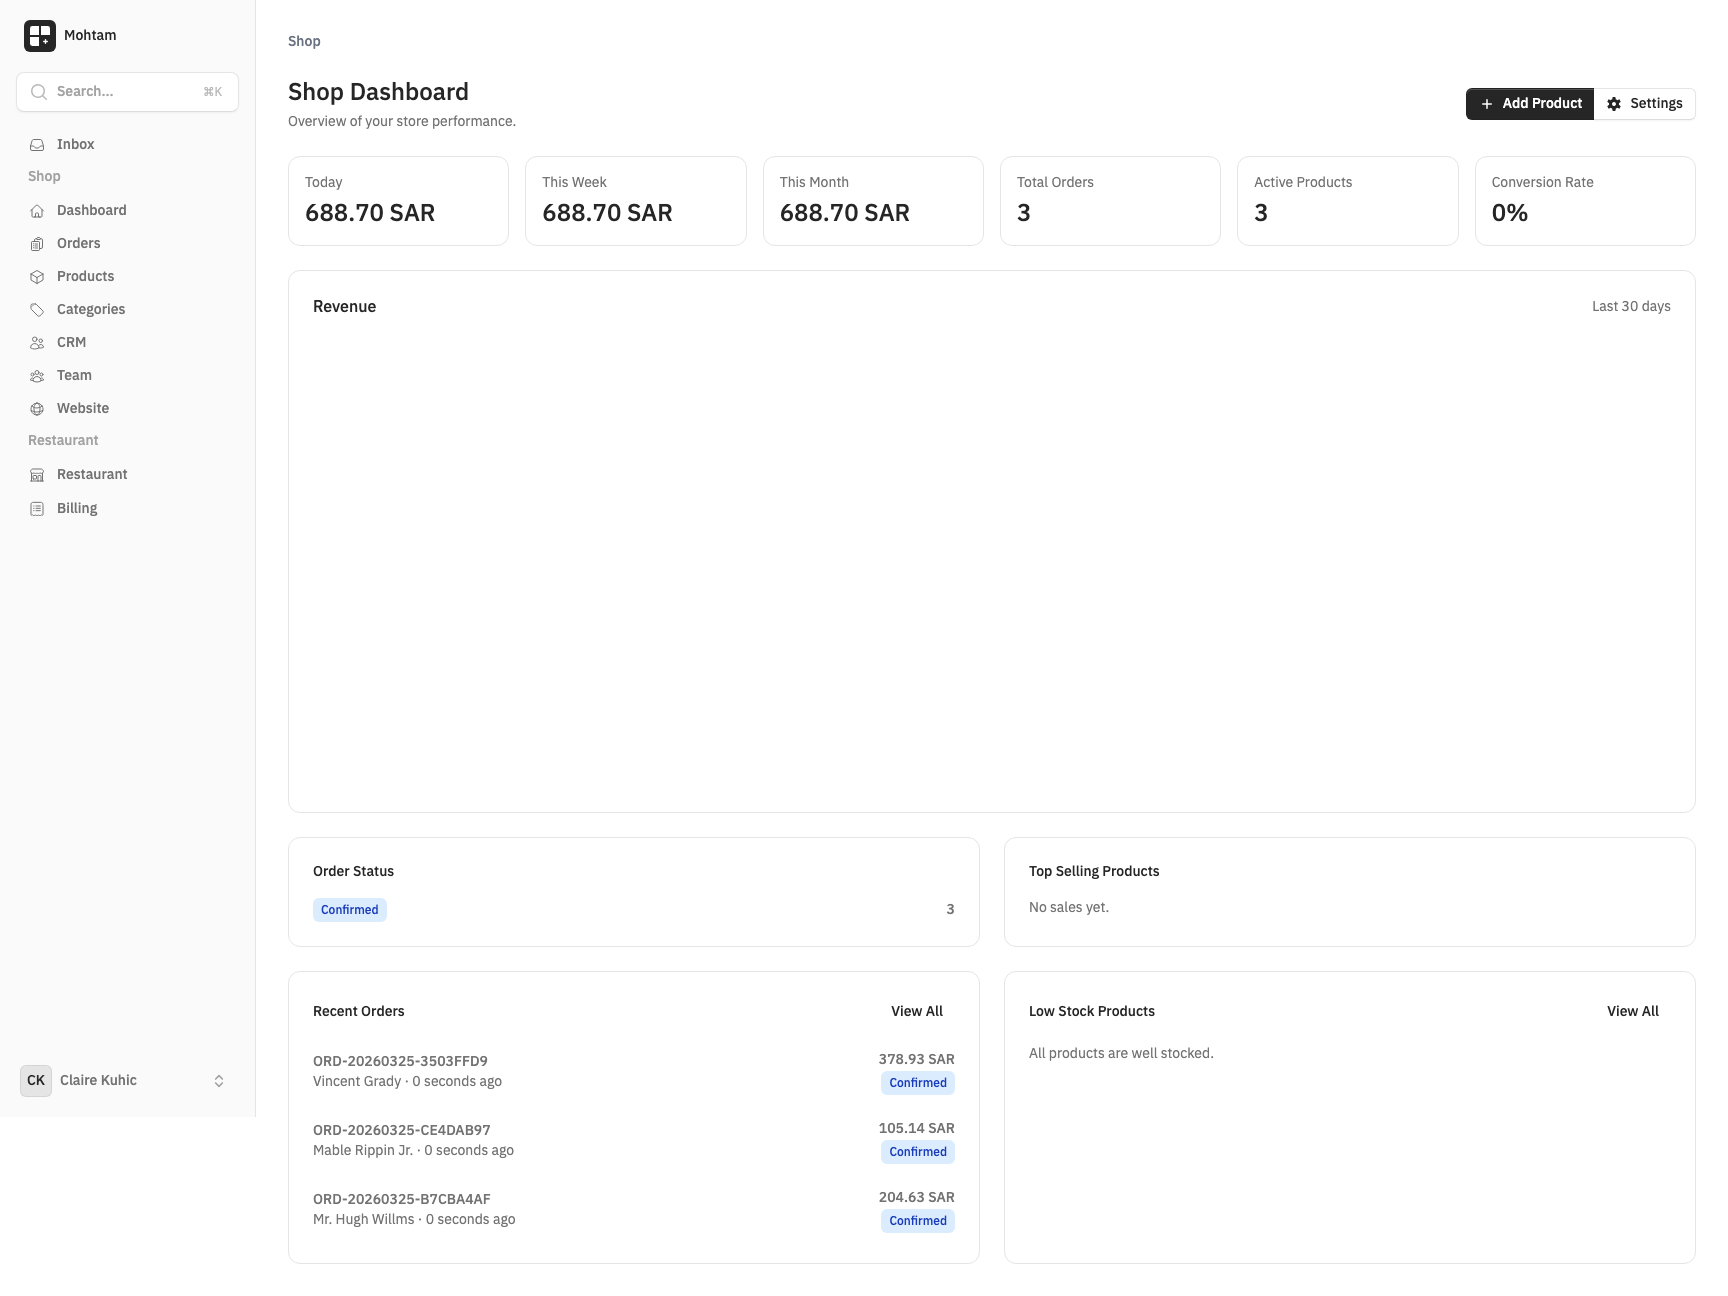Screen dimensions: 1728x1296
Task: Click the Products box icon
Action: coord(37,276)
